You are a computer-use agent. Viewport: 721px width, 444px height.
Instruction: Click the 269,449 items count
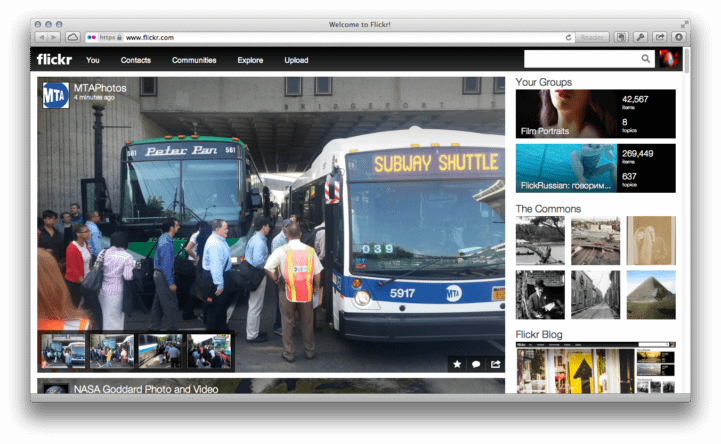click(637, 154)
